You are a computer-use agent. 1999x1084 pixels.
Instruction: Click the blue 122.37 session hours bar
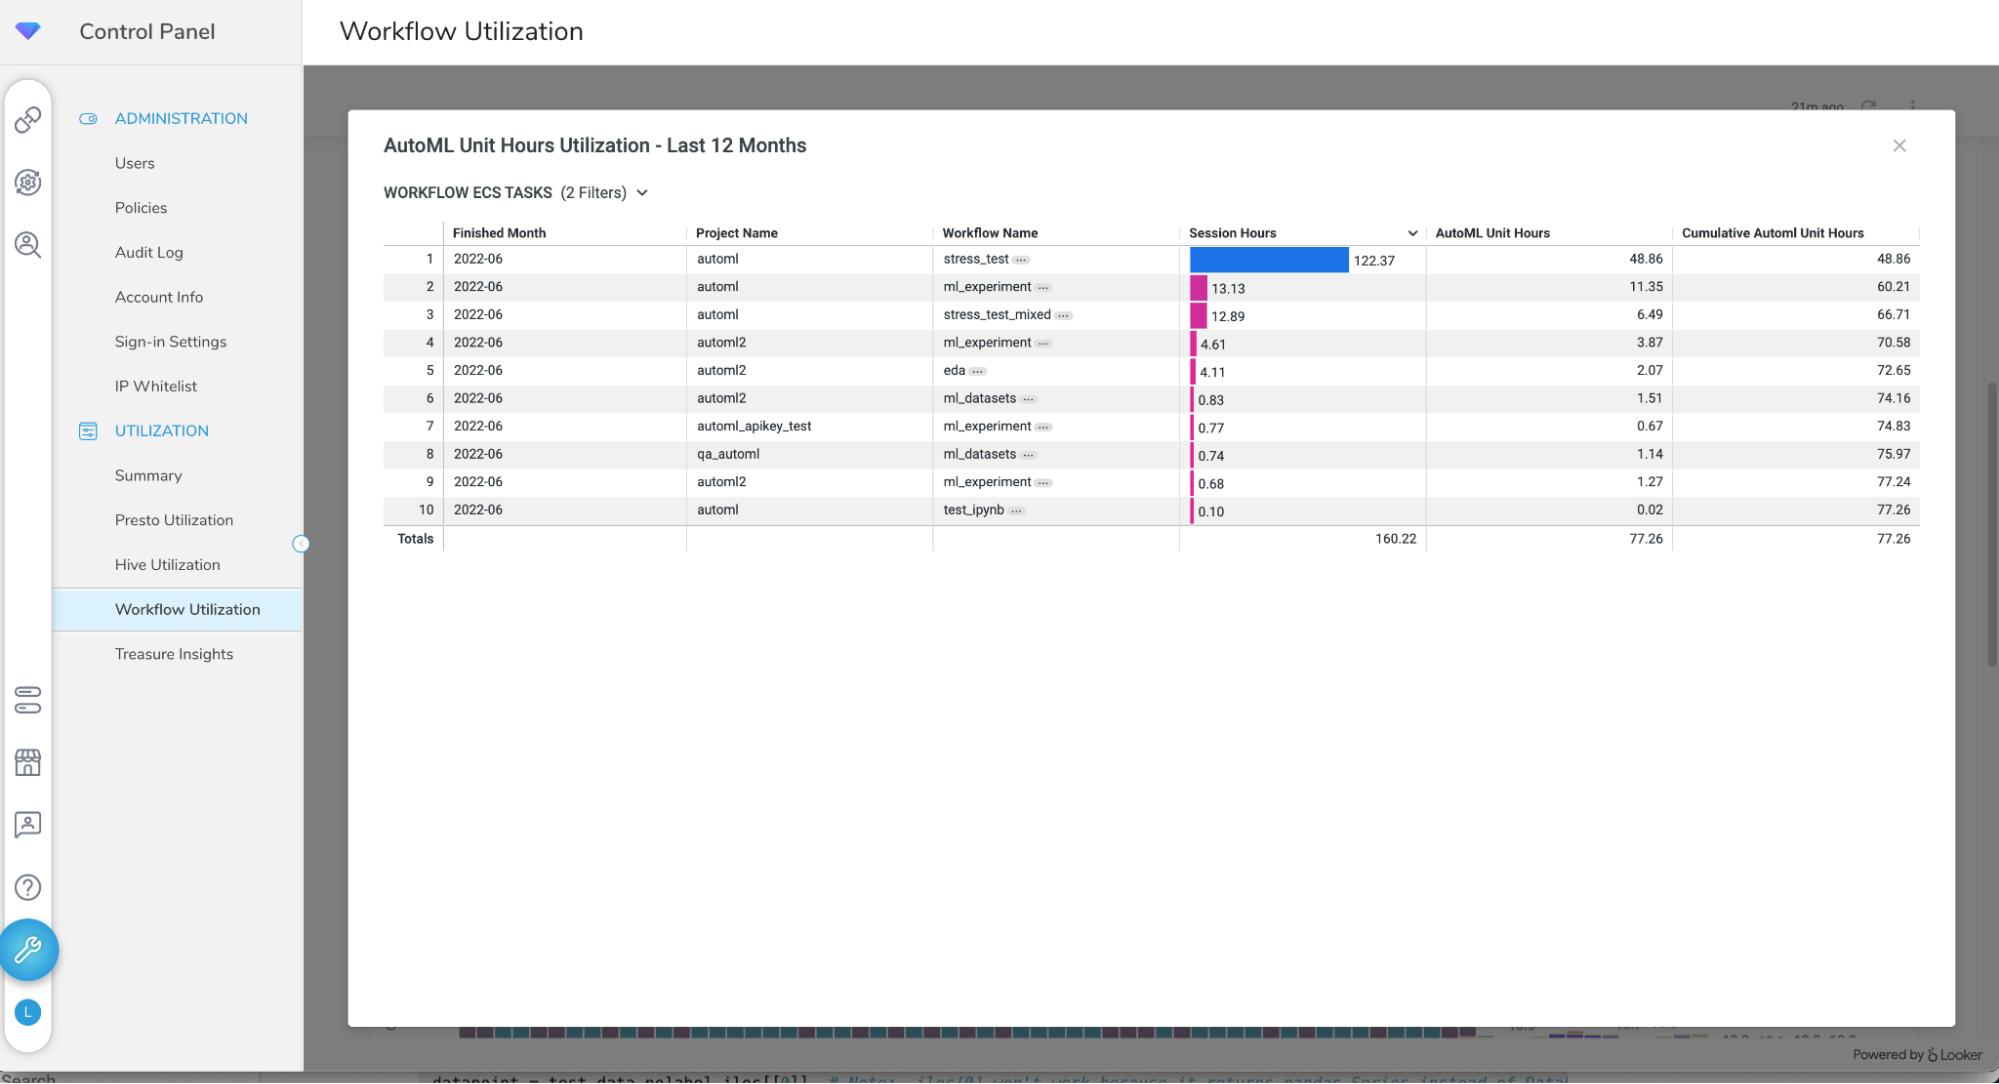pyautogui.click(x=1268, y=260)
